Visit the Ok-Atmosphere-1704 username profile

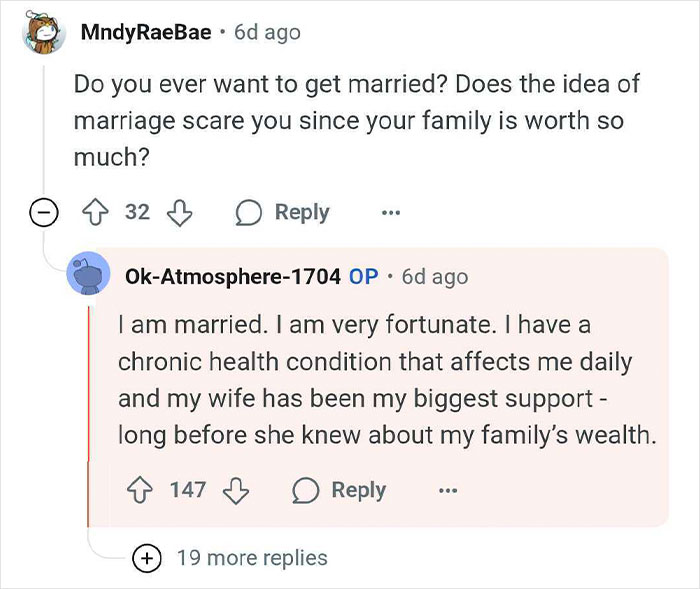click(233, 276)
